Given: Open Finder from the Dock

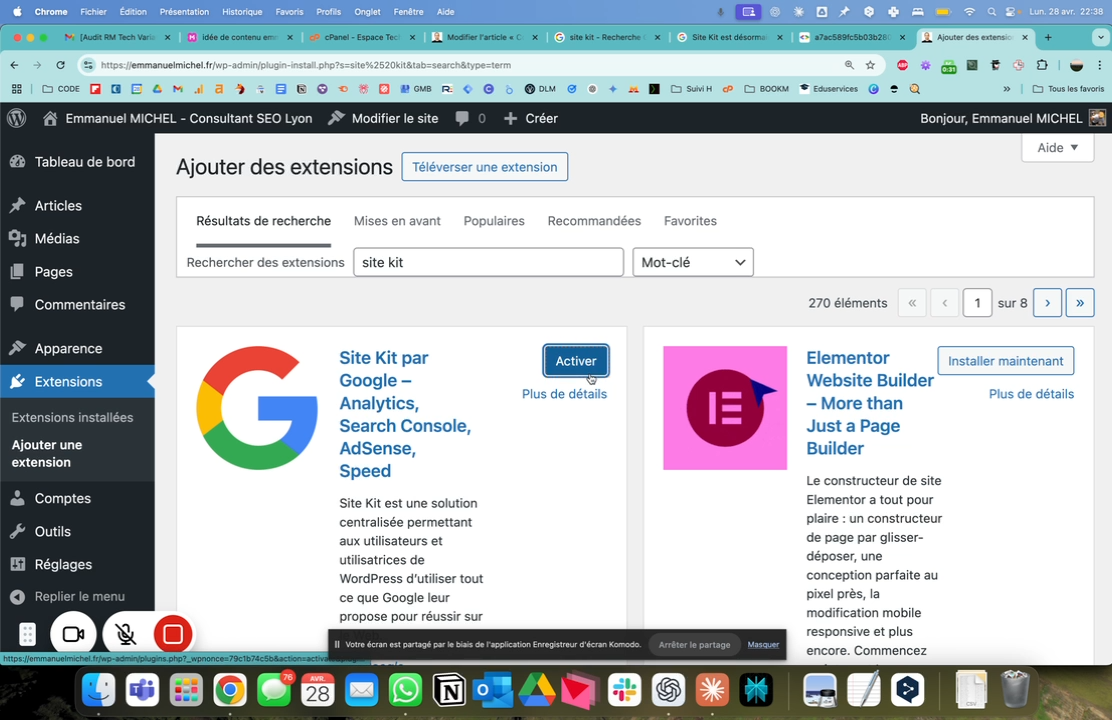Looking at the screenshot, I should pyautogui.click(x=99, y=689).
